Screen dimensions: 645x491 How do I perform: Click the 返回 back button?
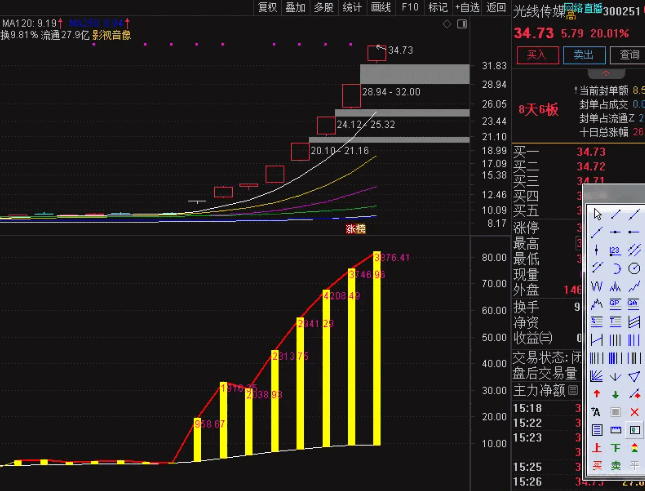tap(496, 7)
